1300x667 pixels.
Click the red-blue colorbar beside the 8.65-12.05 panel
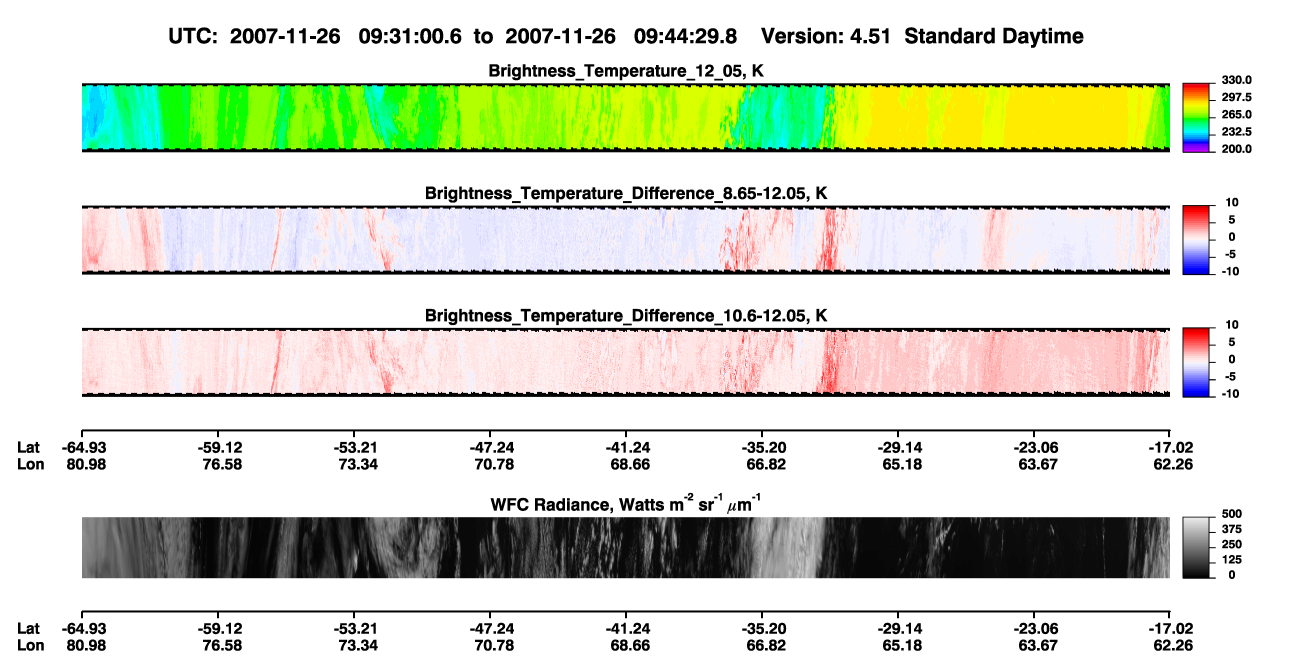coord(1196,240)
